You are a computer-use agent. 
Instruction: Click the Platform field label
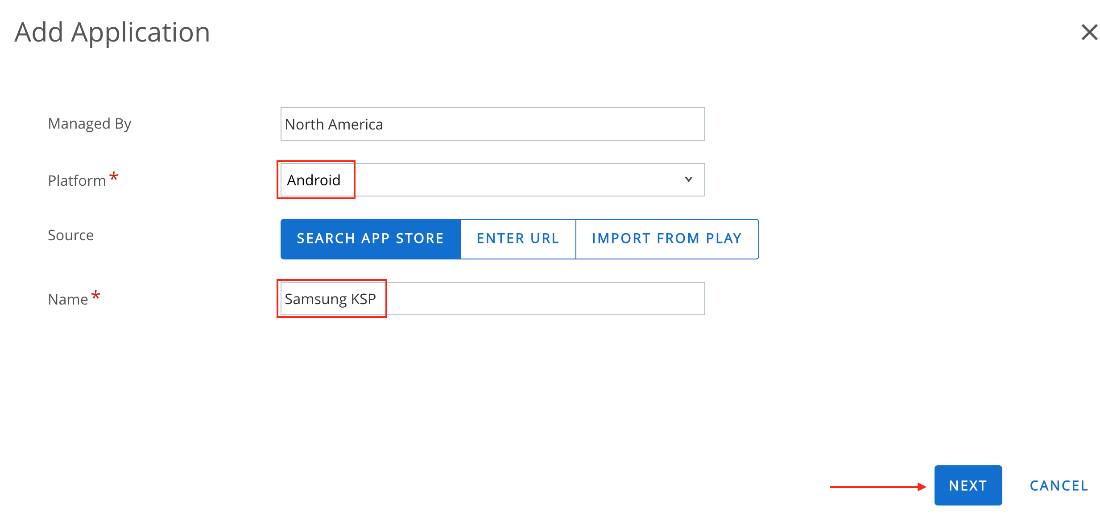pyautogui.click(x=77, y=181)
